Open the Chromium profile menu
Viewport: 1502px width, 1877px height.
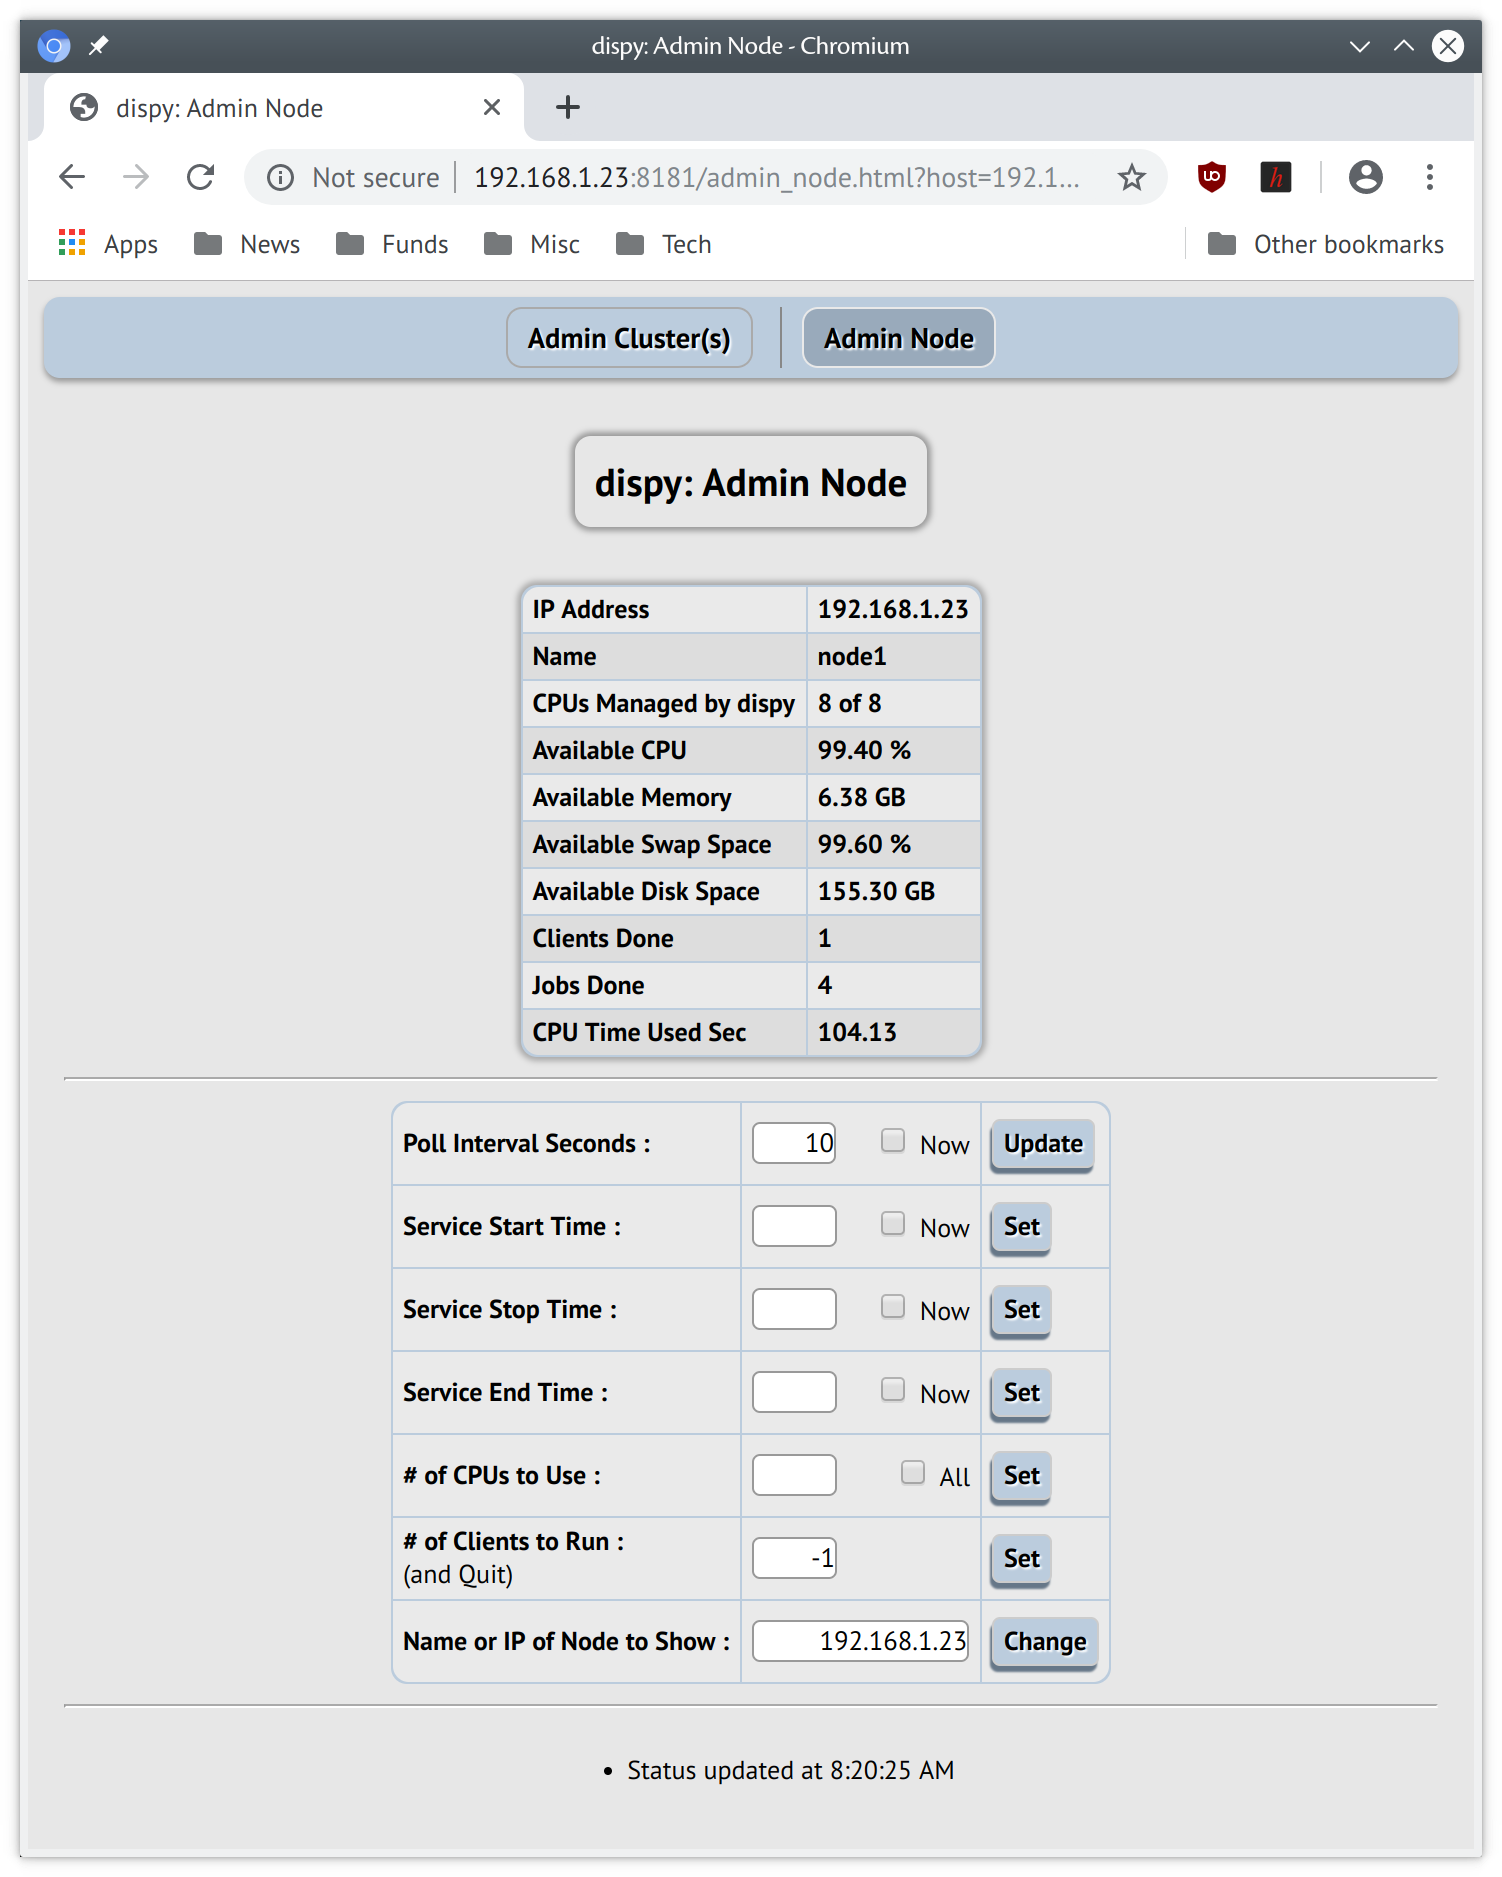tap(1365, 177)
